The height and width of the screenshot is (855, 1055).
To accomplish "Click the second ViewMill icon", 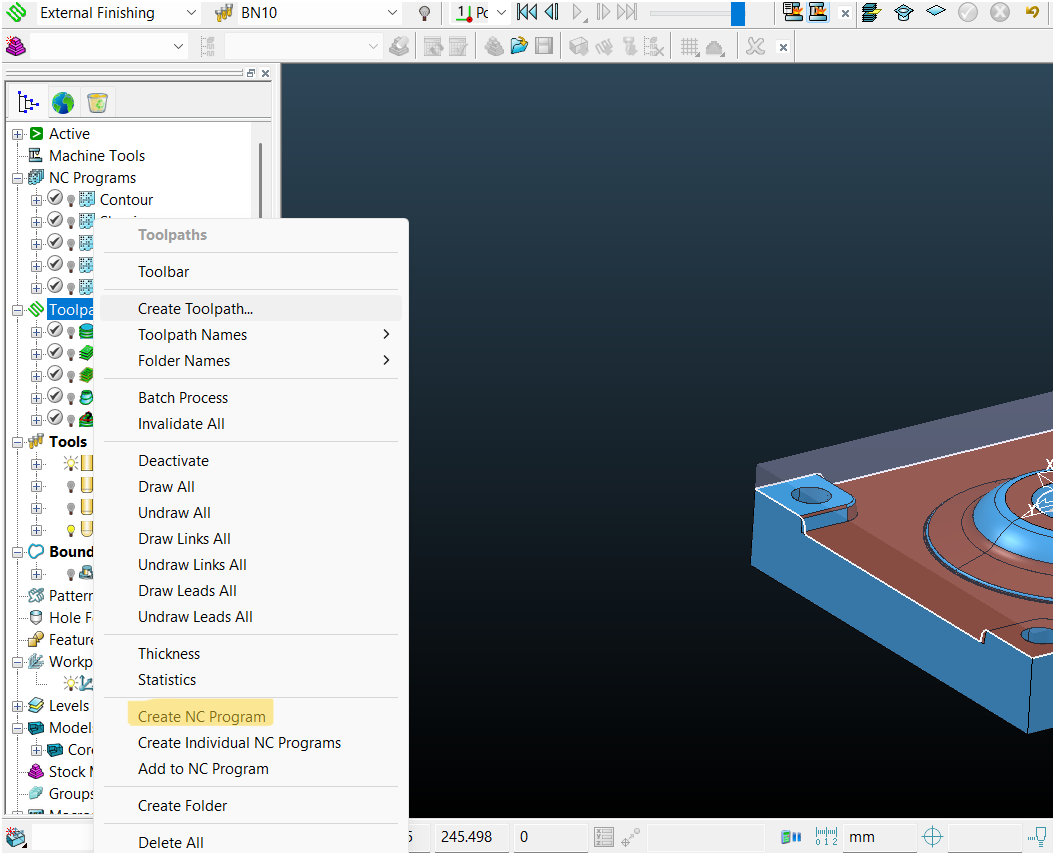I will point(818,12).
